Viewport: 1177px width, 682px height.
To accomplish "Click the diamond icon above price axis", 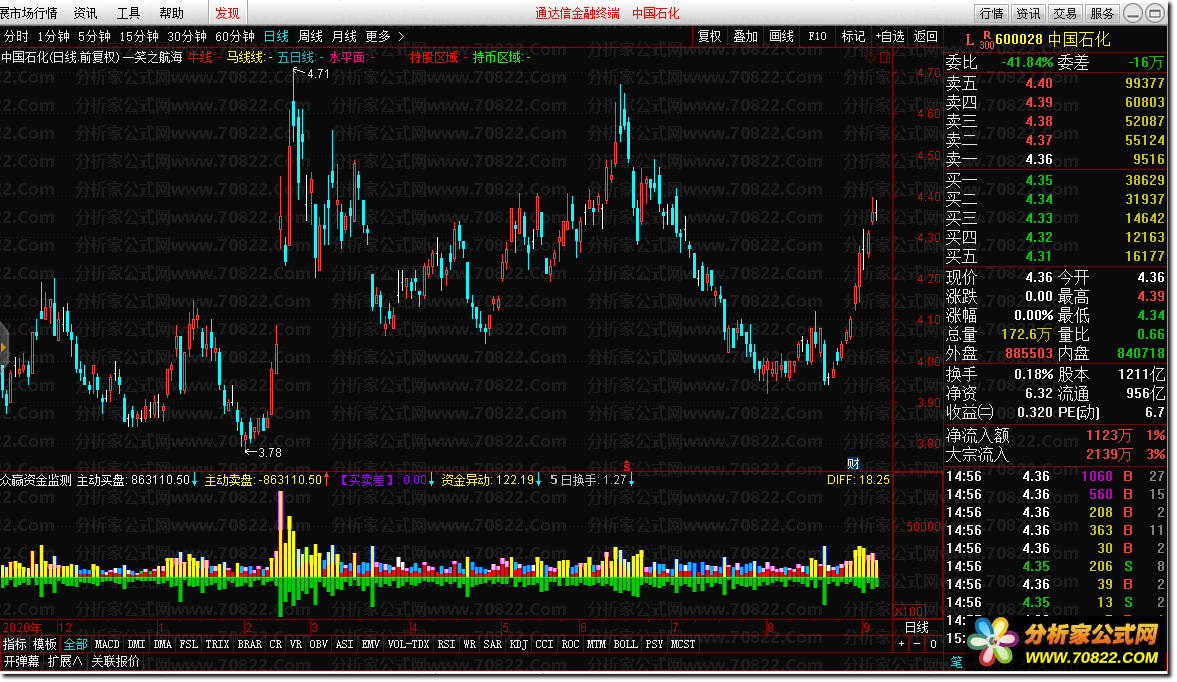I will click(x=871, y=57).
